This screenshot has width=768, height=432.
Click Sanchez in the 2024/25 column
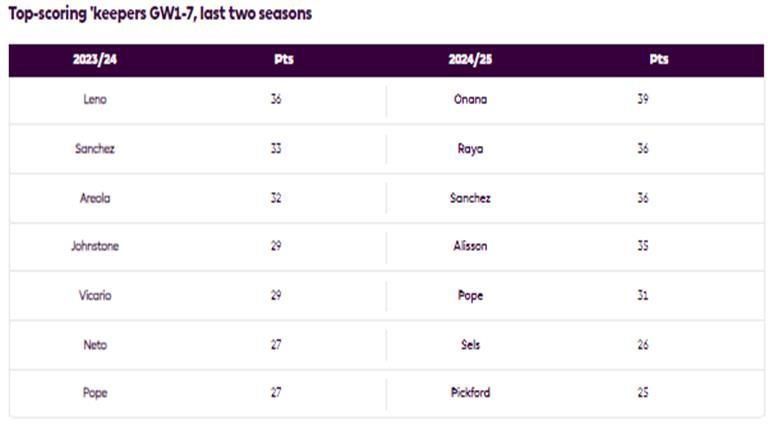pos(470,198)
